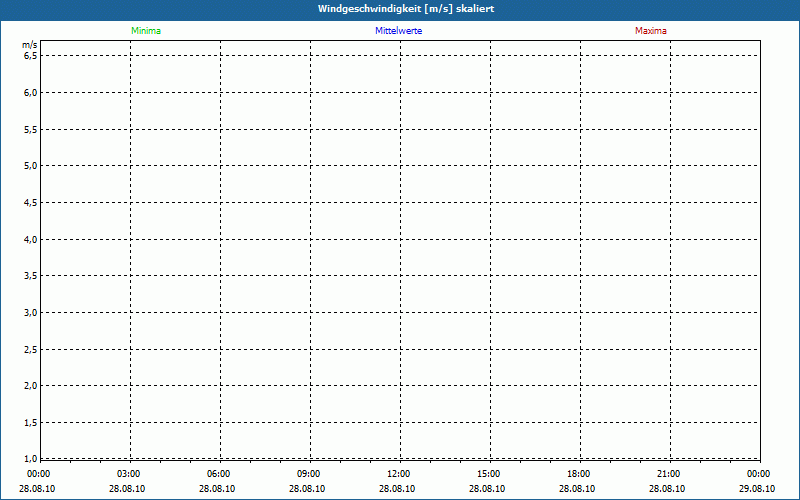Screen dimensions: 800x500
Task: Click the 4,5 y-axis value
Action: (31, 203)
